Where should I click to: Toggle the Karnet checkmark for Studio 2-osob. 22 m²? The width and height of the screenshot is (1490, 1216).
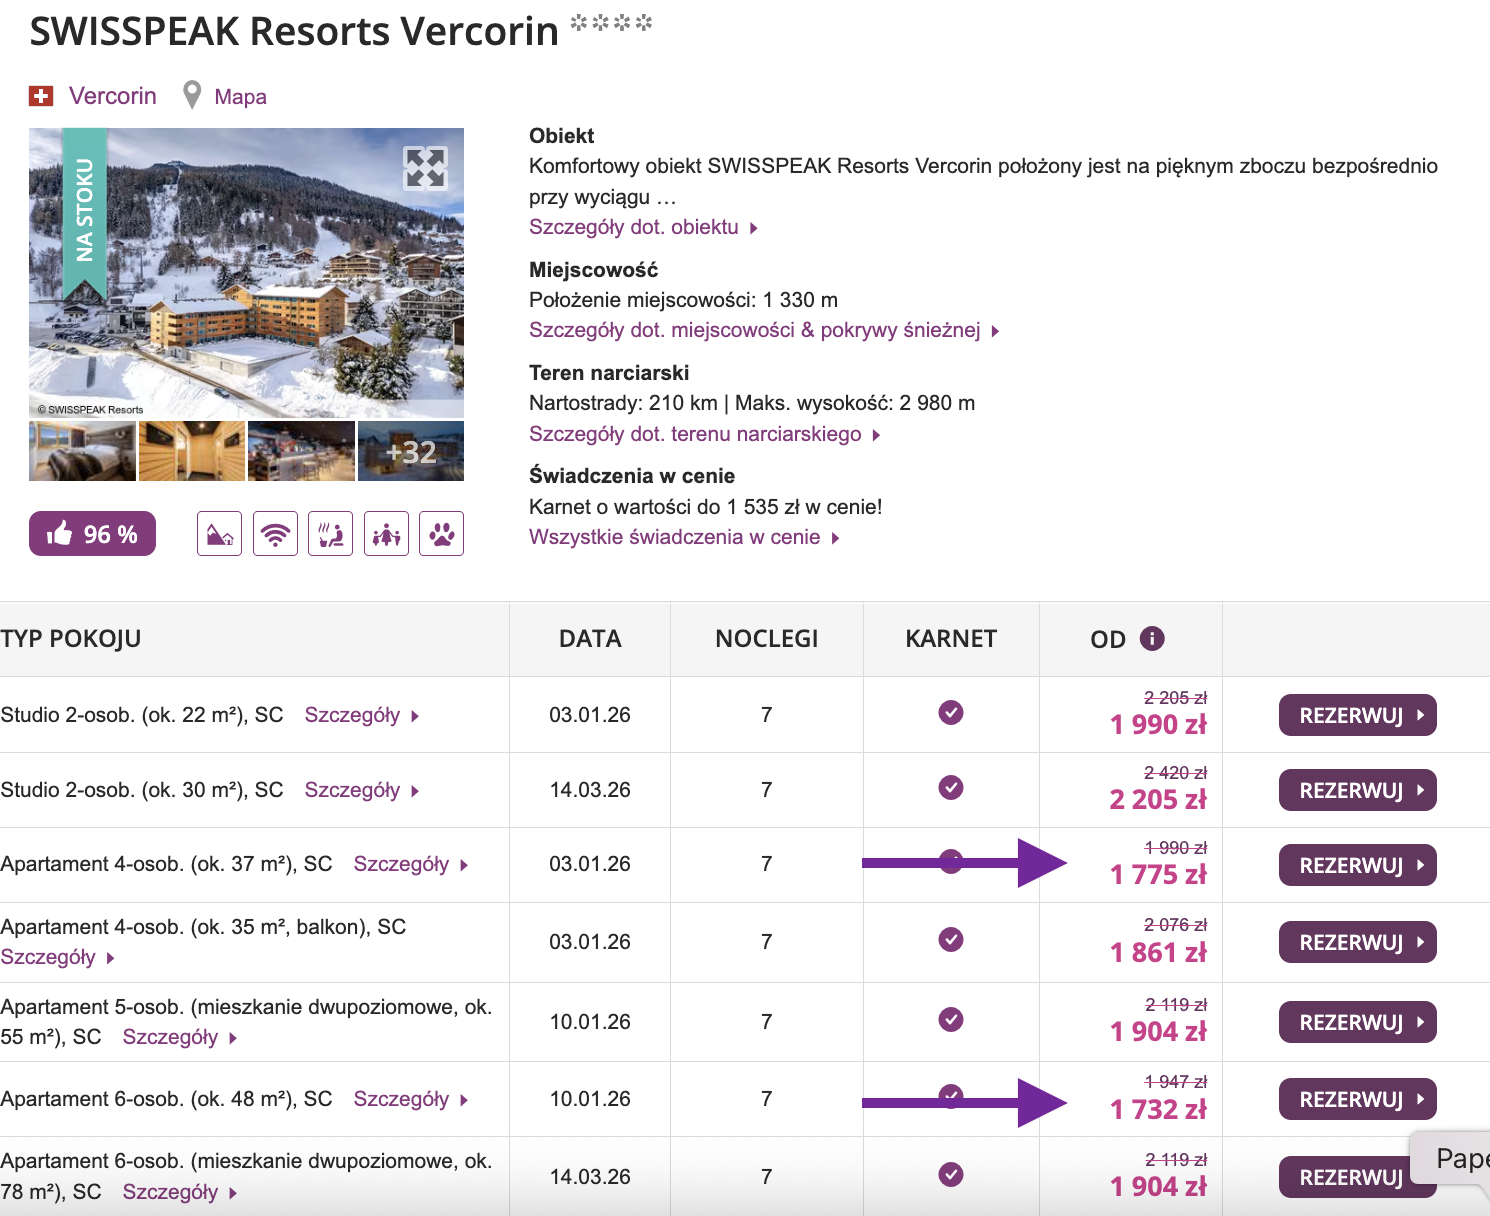click(x=951, y=713)
